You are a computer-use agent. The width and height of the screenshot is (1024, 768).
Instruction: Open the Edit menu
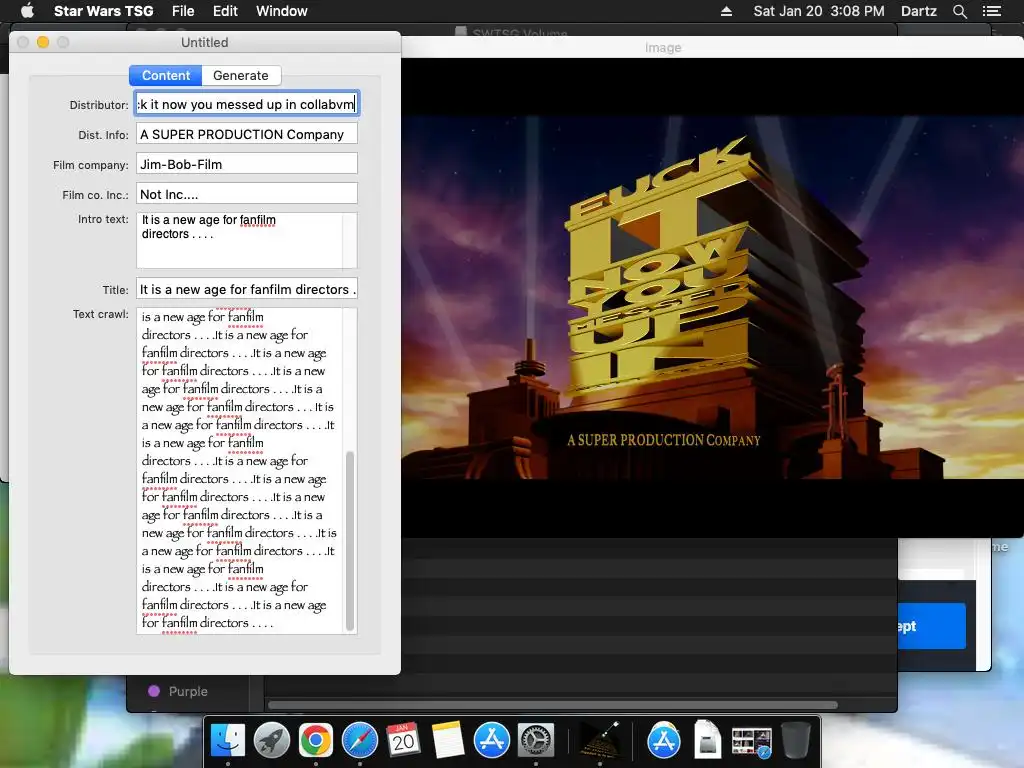click(225, 11)
